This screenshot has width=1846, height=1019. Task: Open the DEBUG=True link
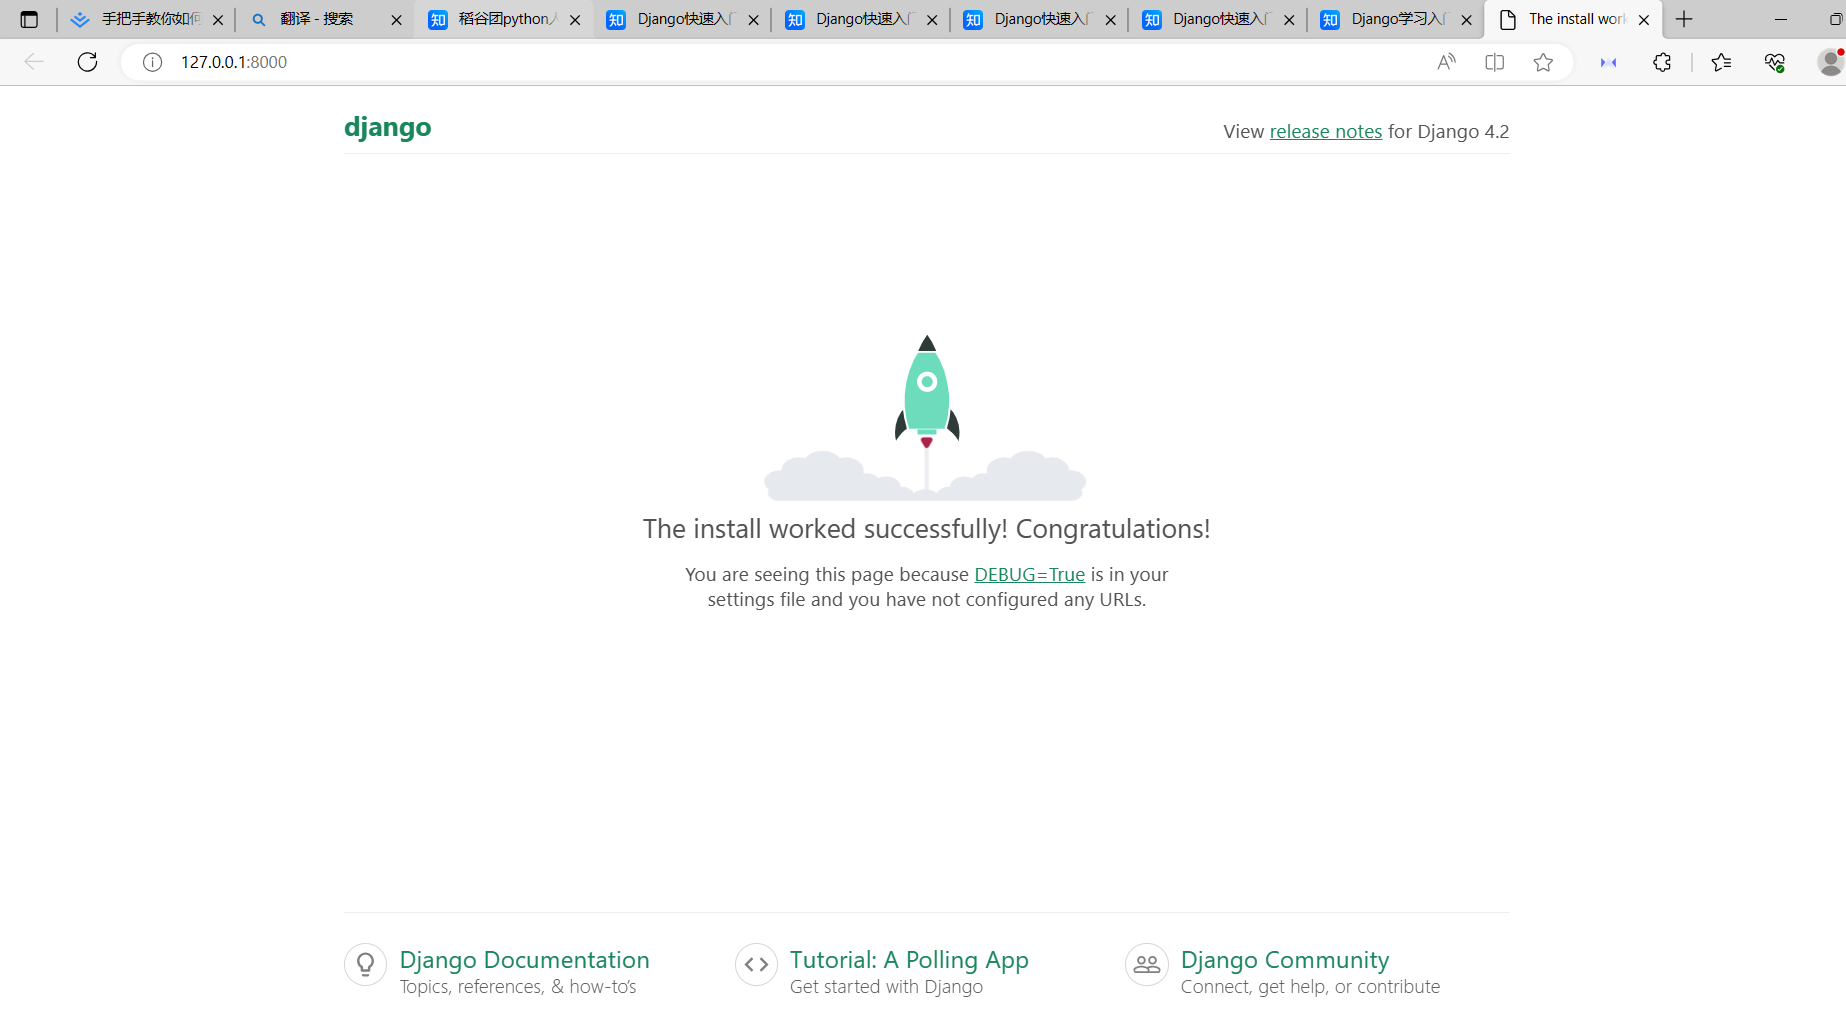[1030, 575]
